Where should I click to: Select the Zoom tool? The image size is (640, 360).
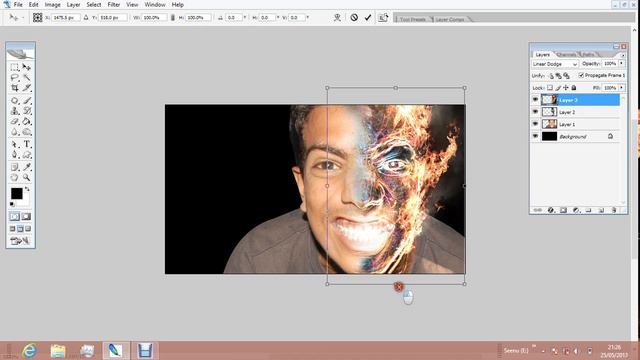point(27,178)
